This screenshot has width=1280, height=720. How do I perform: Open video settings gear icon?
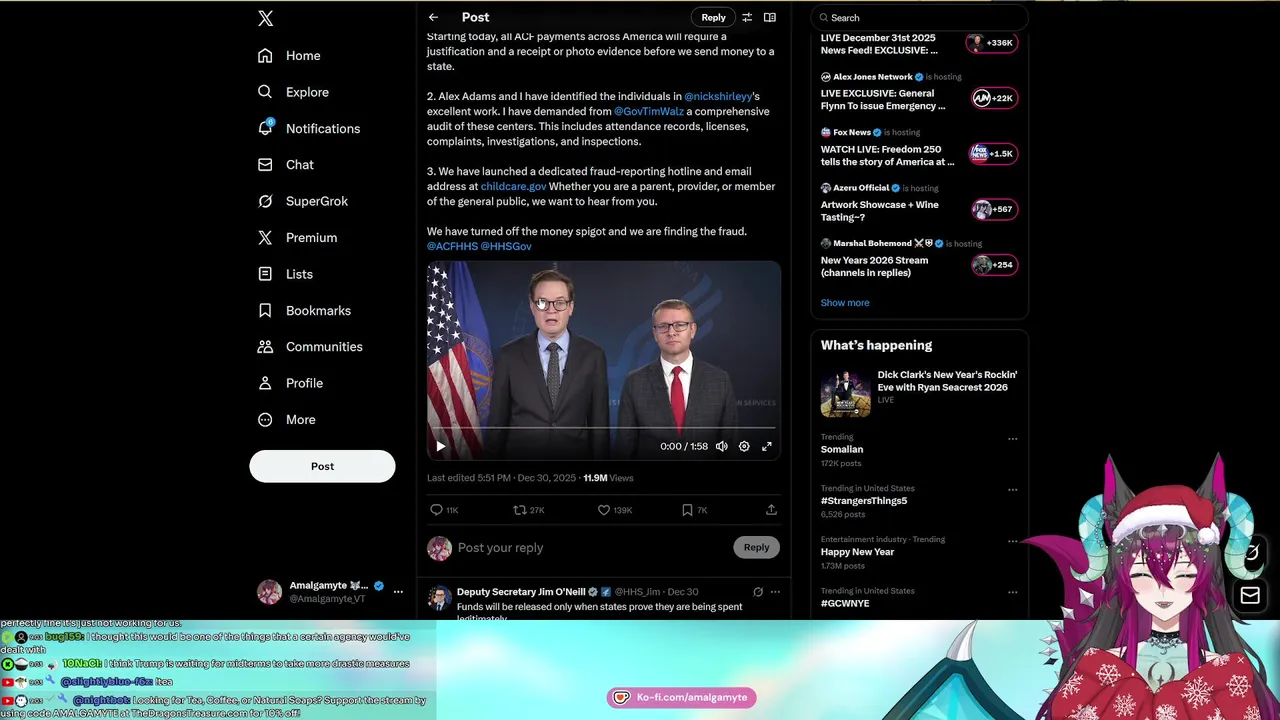[744, 447]
